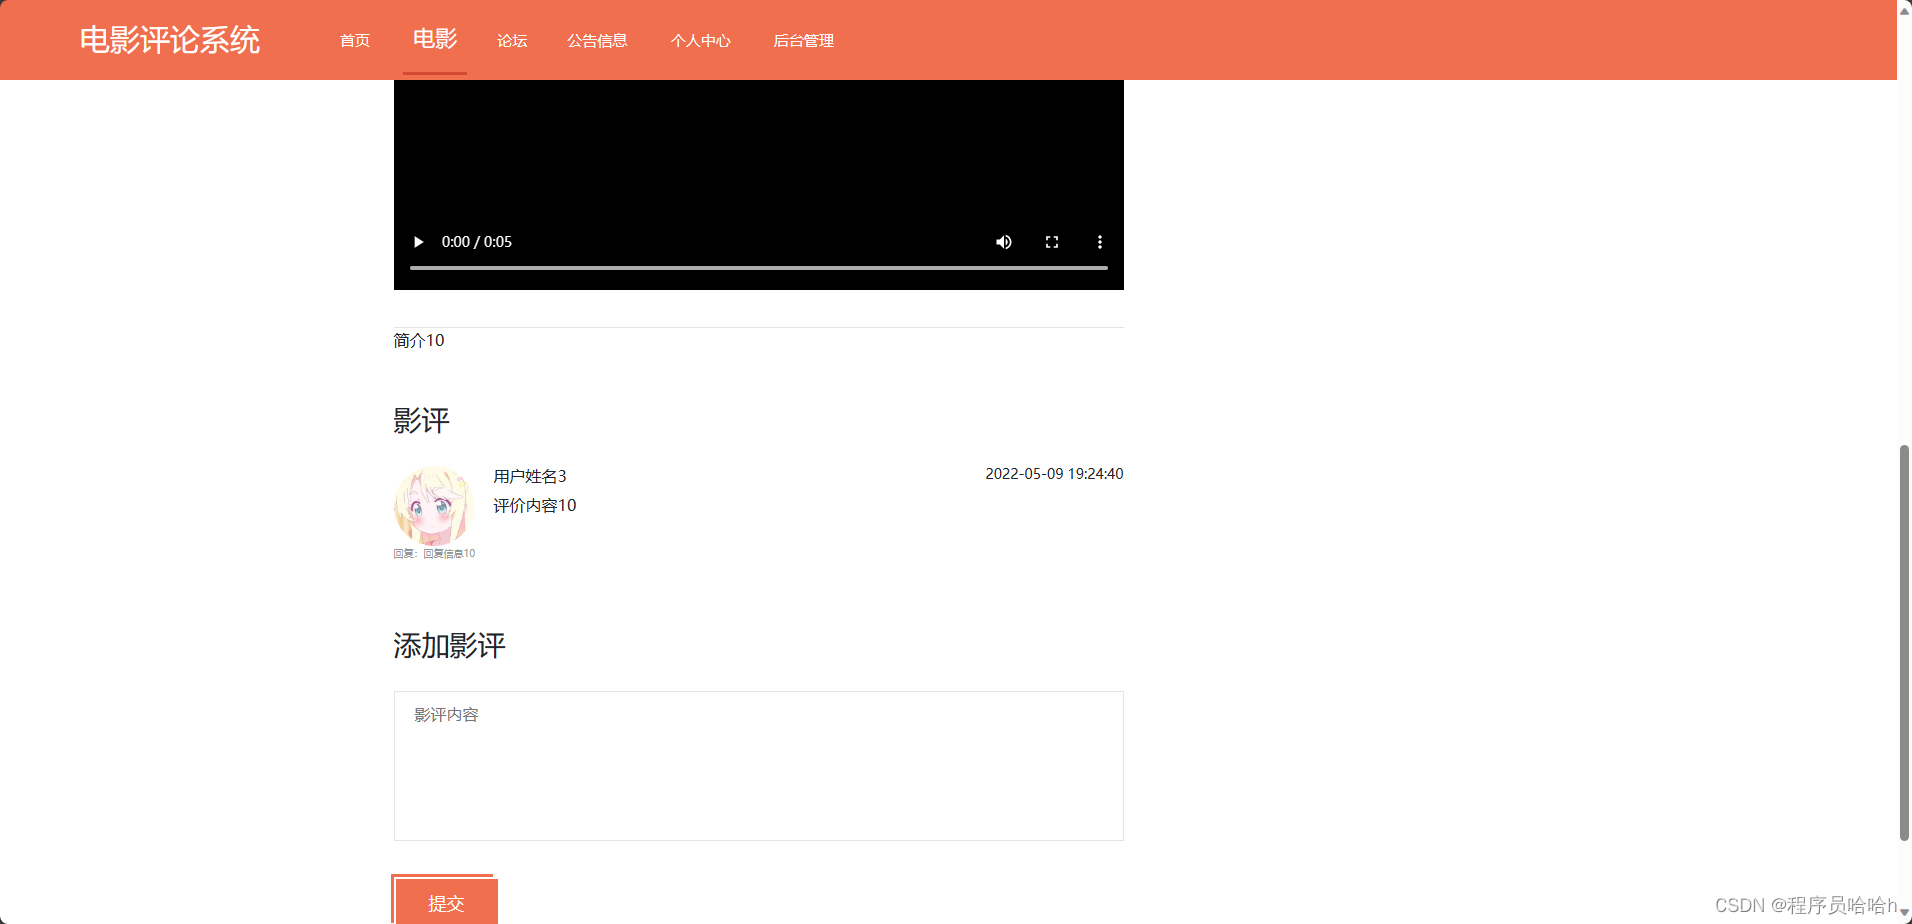Select the timestamp 2022-05-09 19:24:40
Screen dimensions: 1912x924
pyautogui.click(x=1053, y=473)
